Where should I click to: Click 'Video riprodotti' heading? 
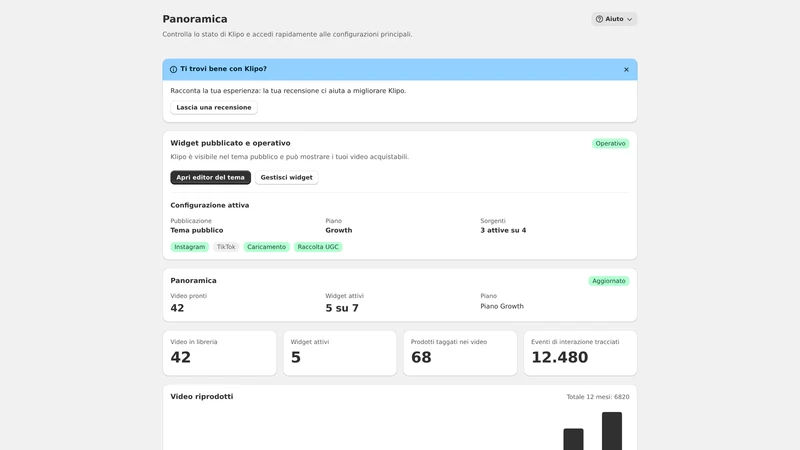point(202,396)
